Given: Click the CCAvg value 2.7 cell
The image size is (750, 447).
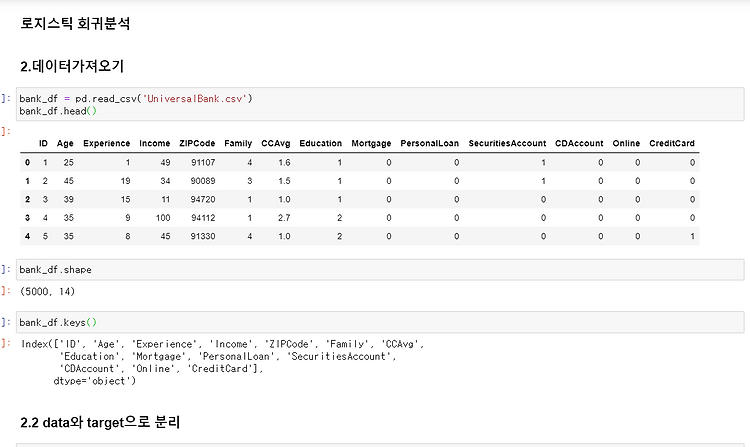Looking at the screenshot, I should (x=284, y=218).
